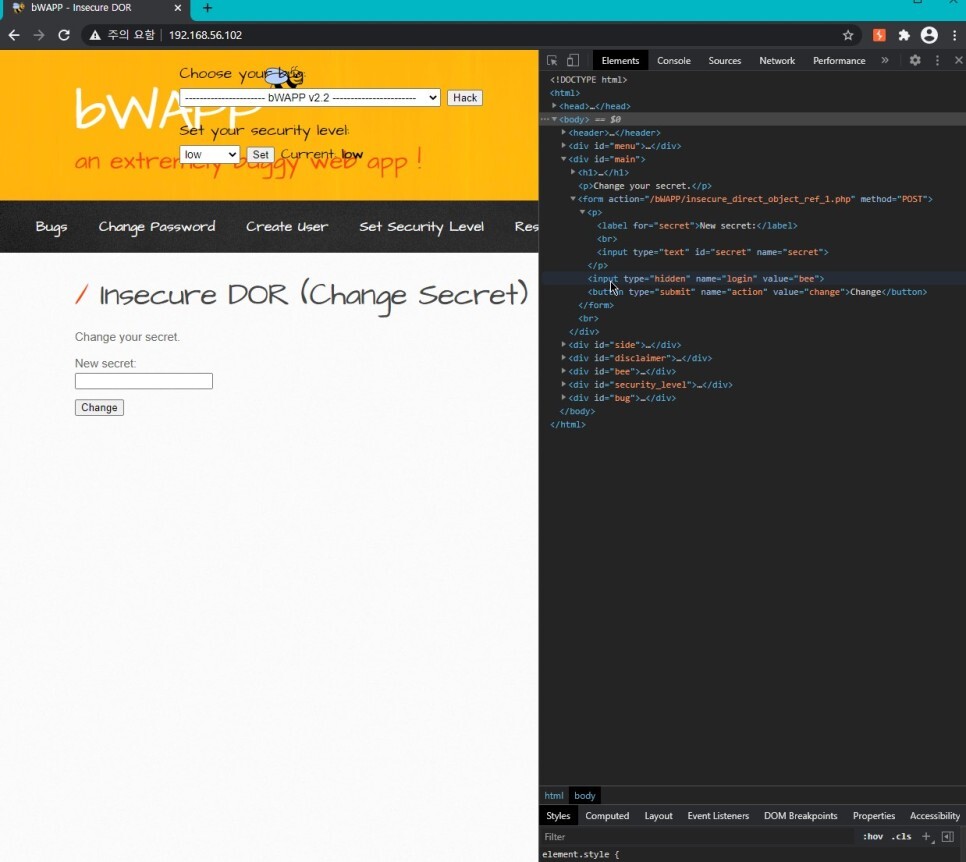Viewport: 966px width, 862px height.
Task: Expand the div id="disclaimer" node
Action: (x=564, y=358)
